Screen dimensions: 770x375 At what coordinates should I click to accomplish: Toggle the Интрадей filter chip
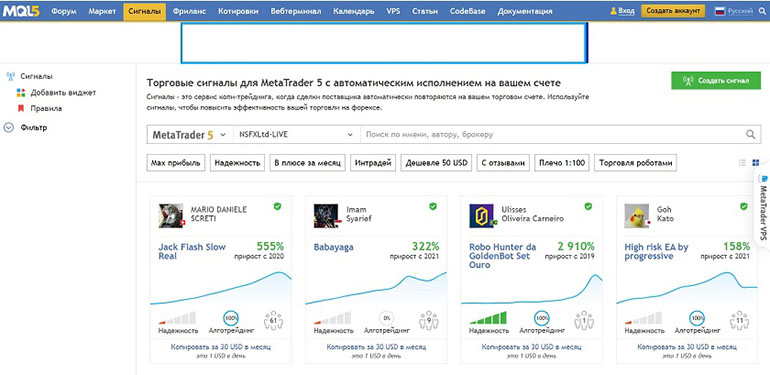click(x=373, y=163)
